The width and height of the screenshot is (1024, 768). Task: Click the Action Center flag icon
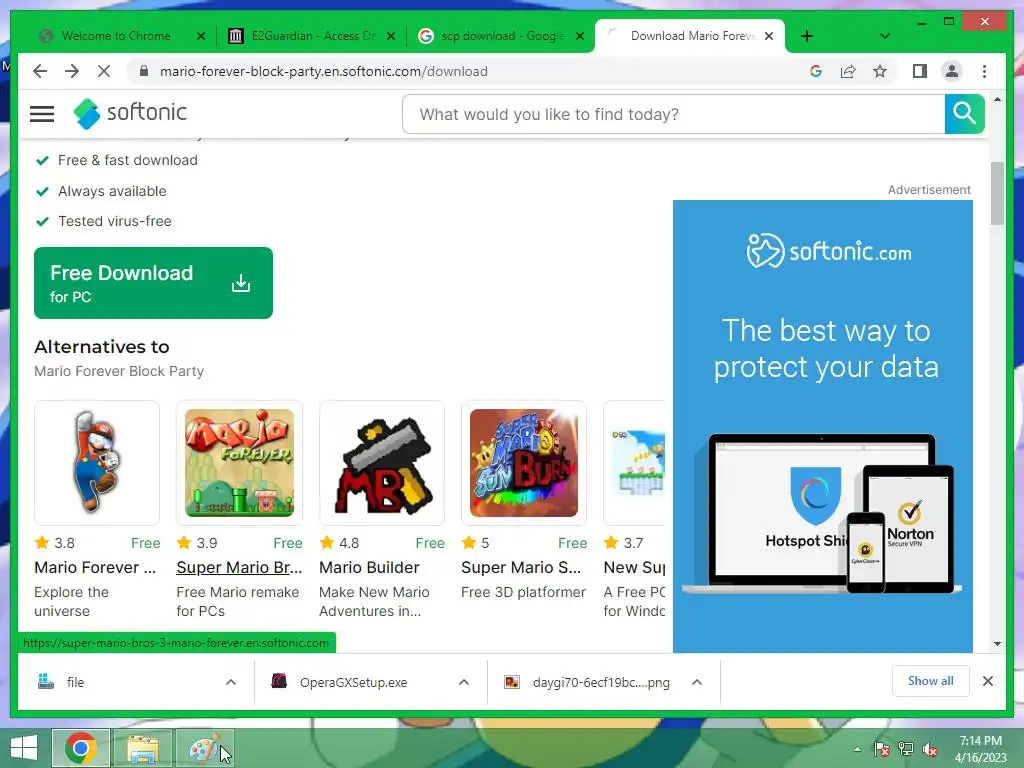click(881, 749)
